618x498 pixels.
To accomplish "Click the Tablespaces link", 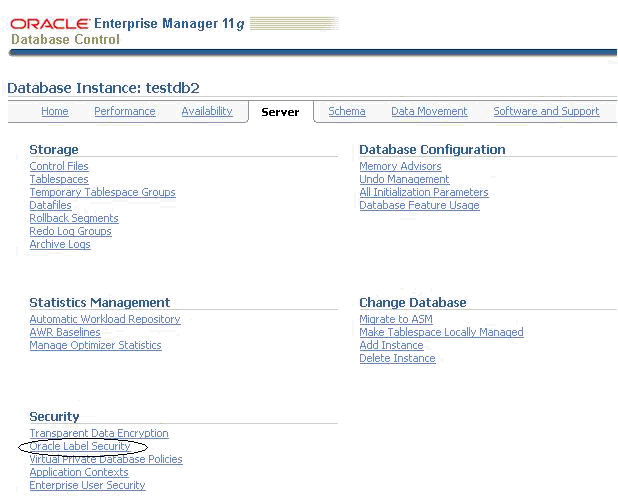I will [x=59, y=179].
